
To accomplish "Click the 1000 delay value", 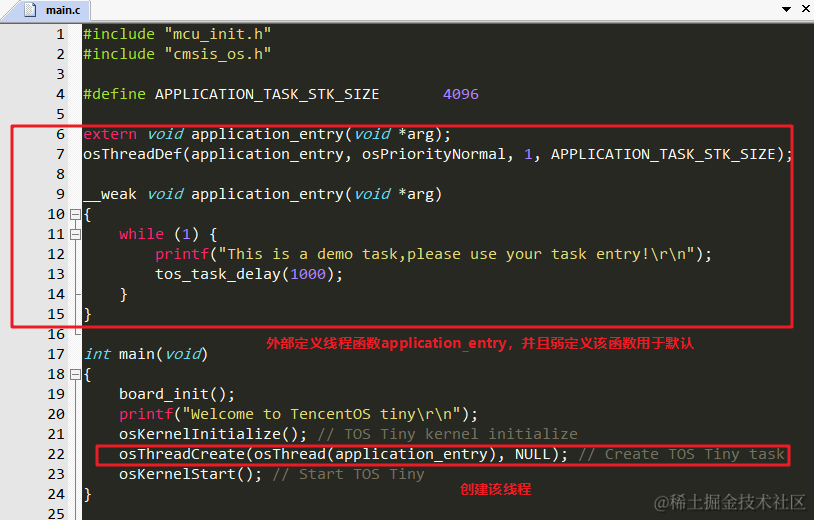I will click(308, 274).
